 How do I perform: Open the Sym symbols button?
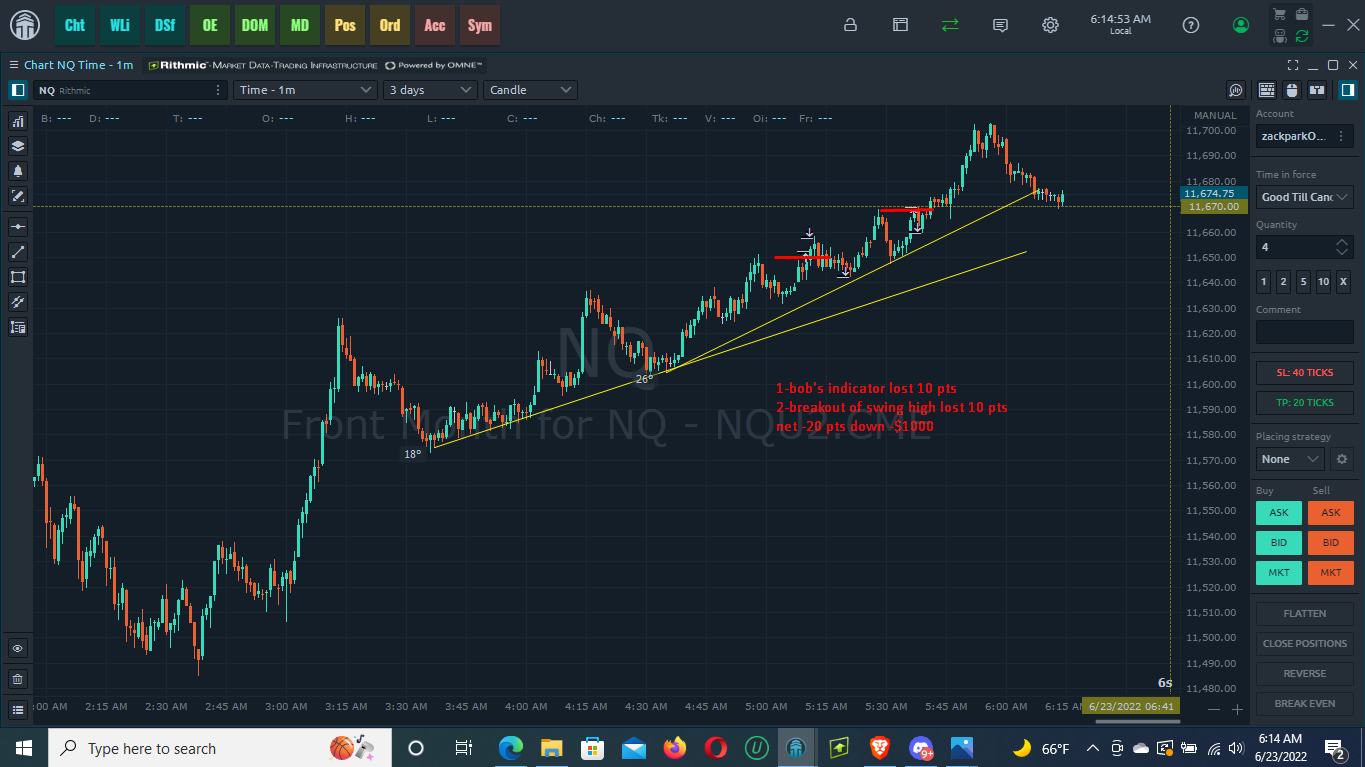[480, 25]
